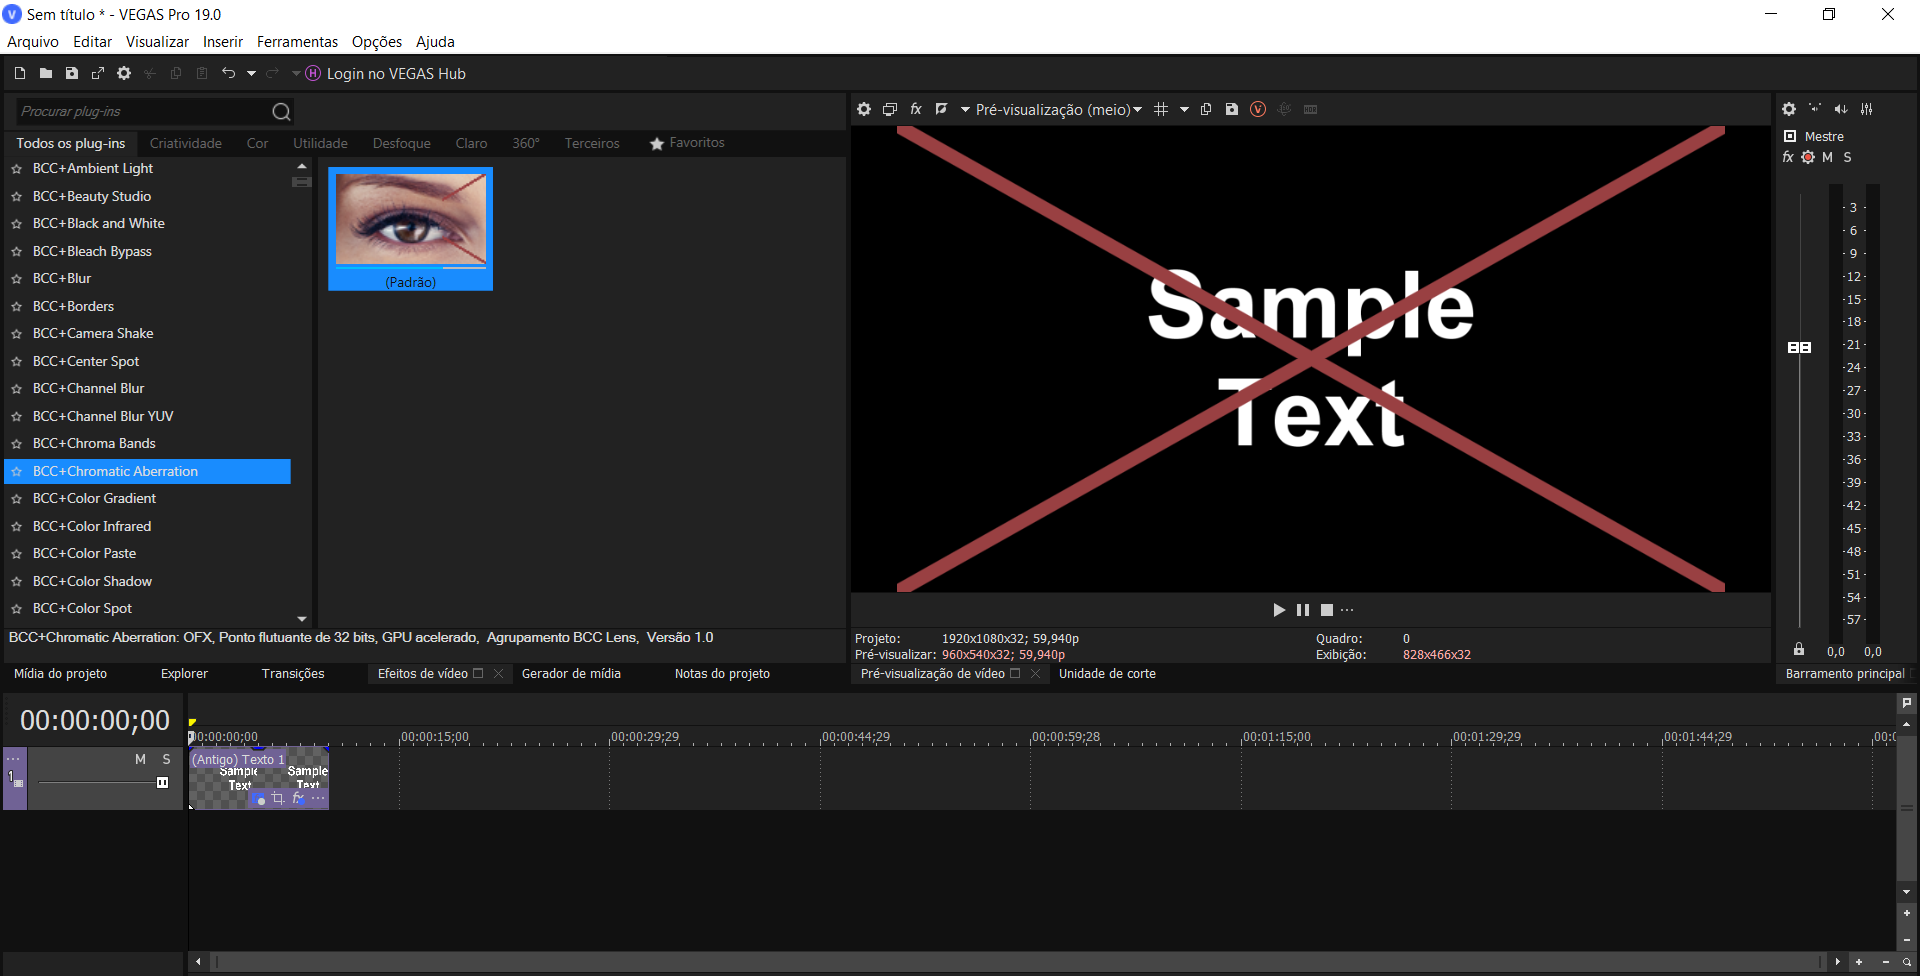The width and height of the screenshot is (1920, 976).
Task: Solo video track 1
Action: coord(167,760)
